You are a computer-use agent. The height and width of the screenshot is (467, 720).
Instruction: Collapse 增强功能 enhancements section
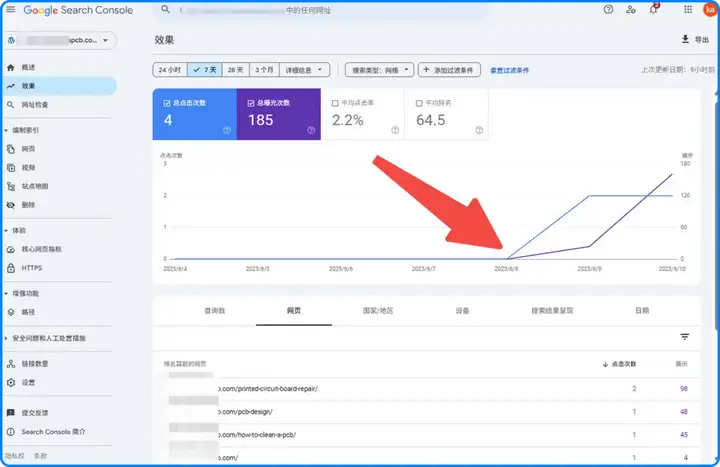tap(6, 293)
